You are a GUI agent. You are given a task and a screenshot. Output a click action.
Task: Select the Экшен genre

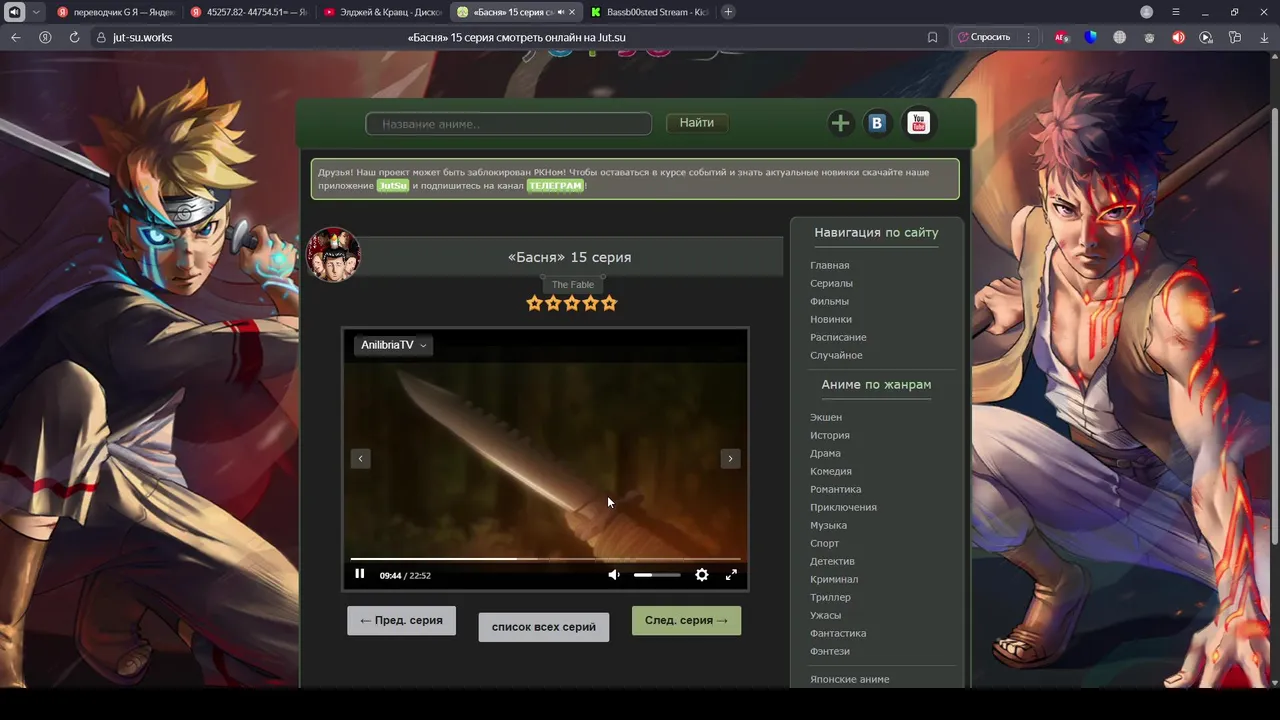[x=826, y=417]
